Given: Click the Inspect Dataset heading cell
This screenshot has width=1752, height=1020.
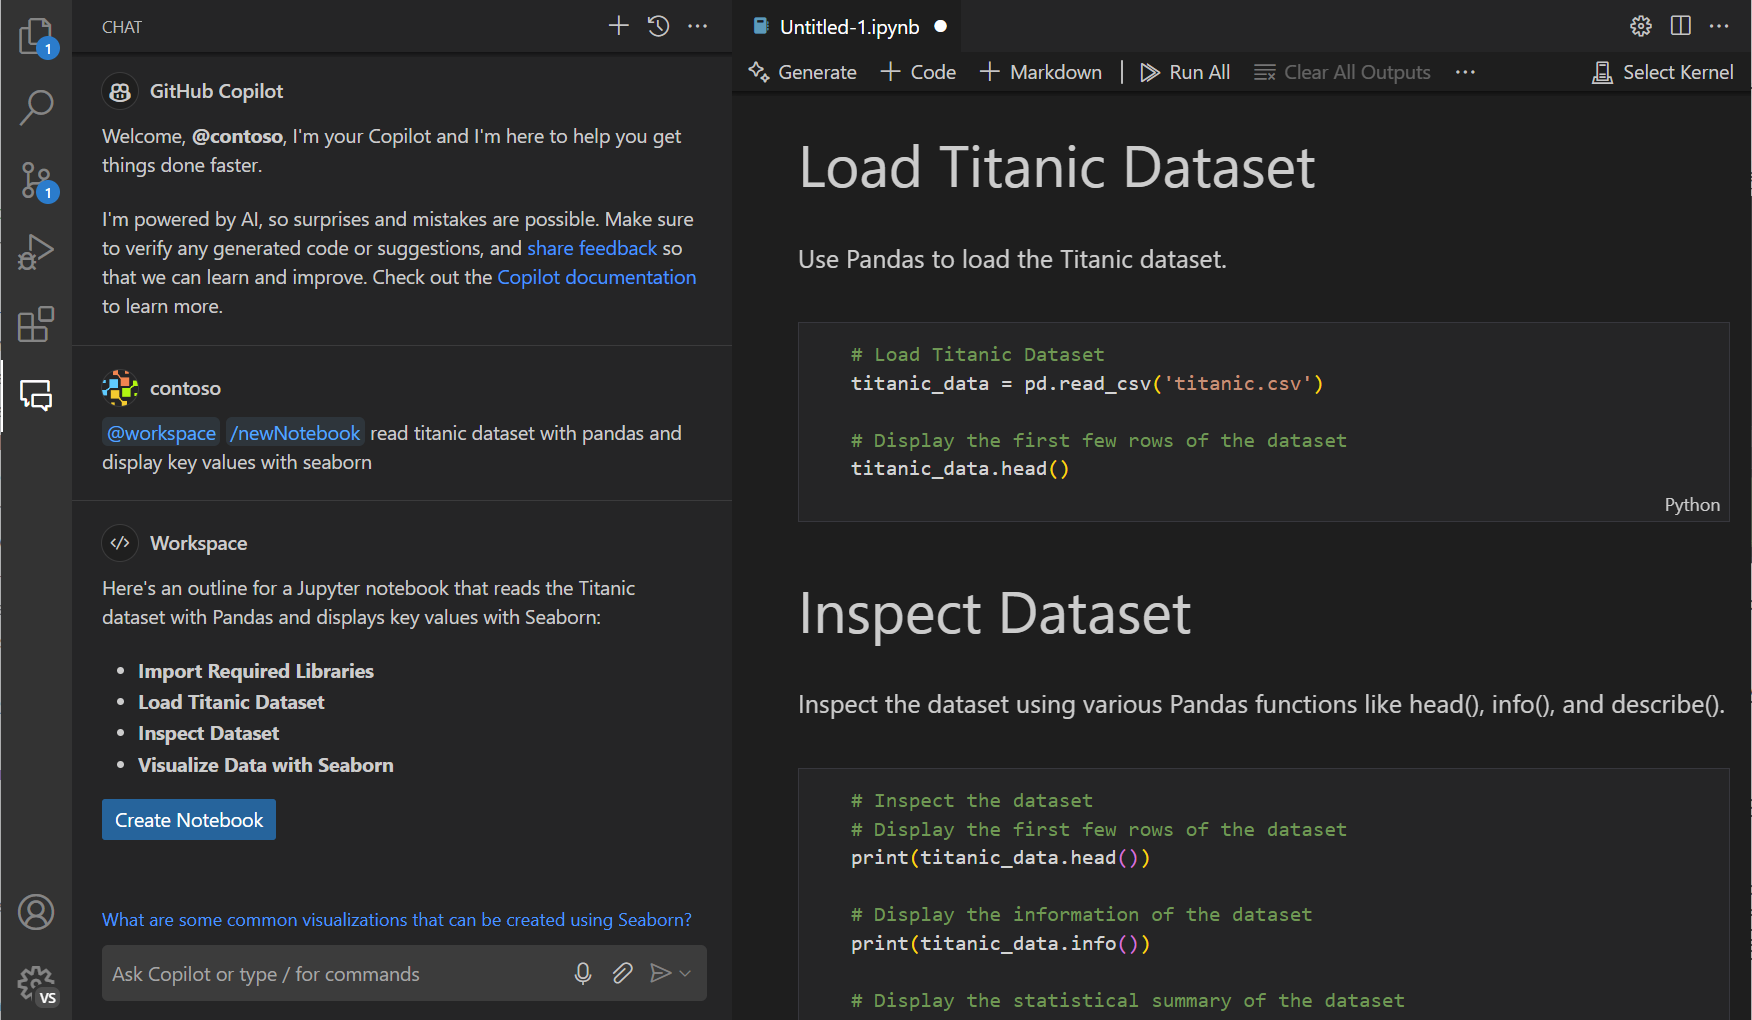Looking at the screenshot, I should coord(995,612).
